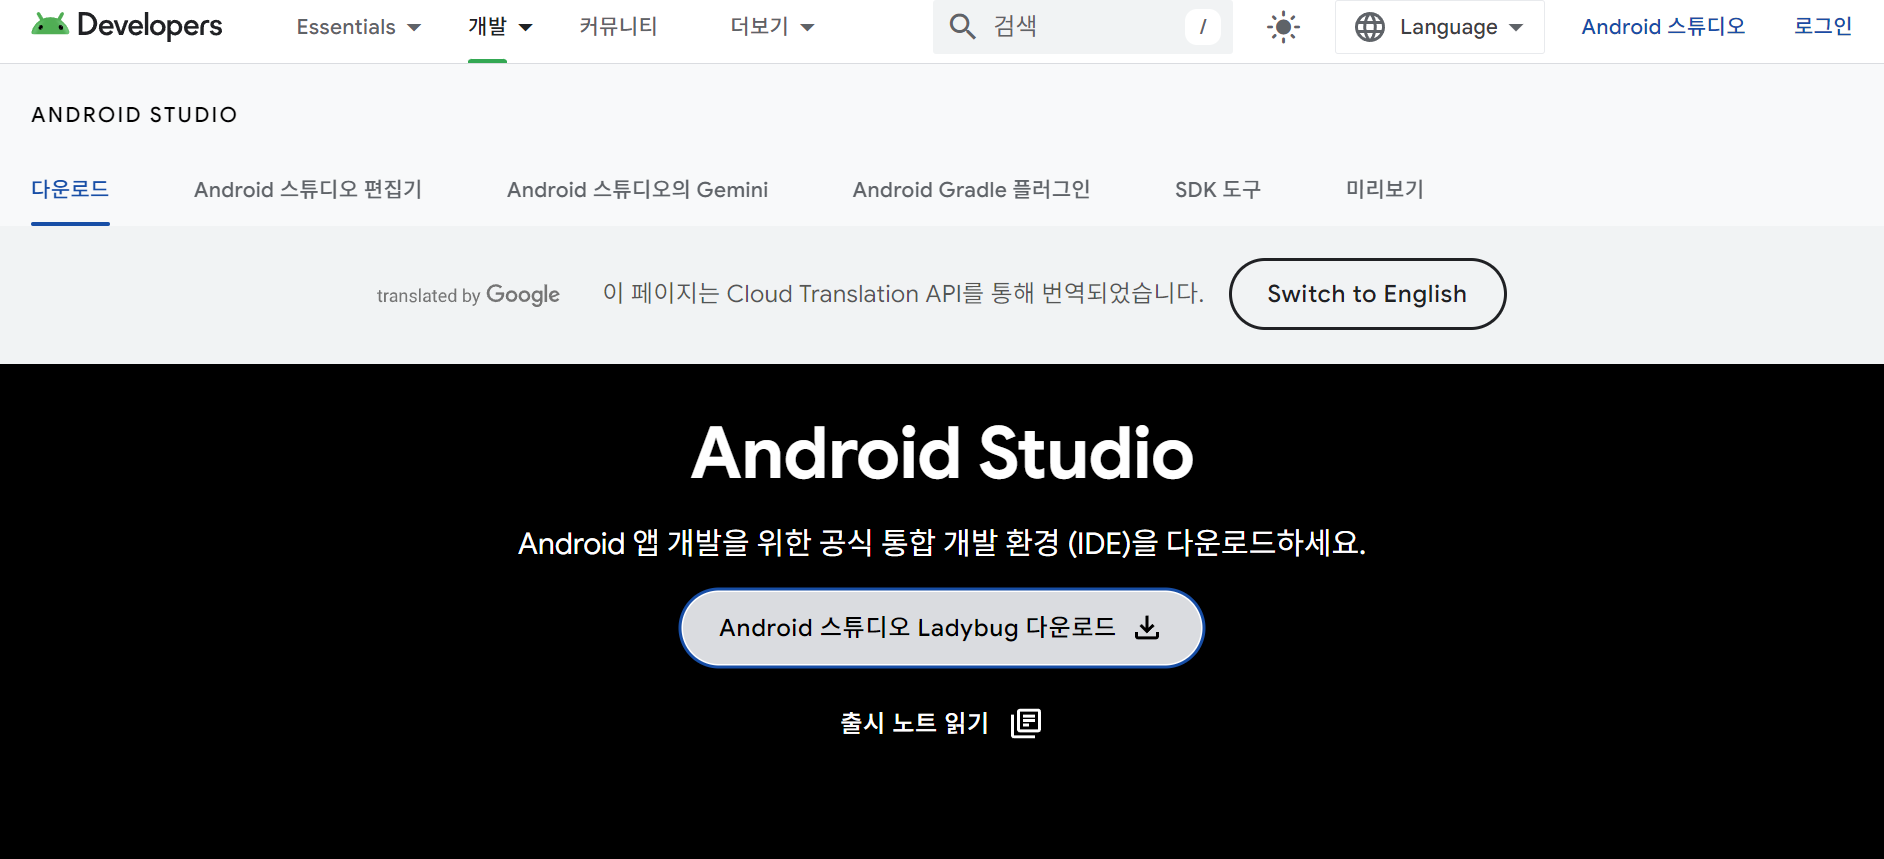Viewport: 1884px width, 859px height.
Task: Click the Android Developers logo
Action: click(x=127, y=25)
